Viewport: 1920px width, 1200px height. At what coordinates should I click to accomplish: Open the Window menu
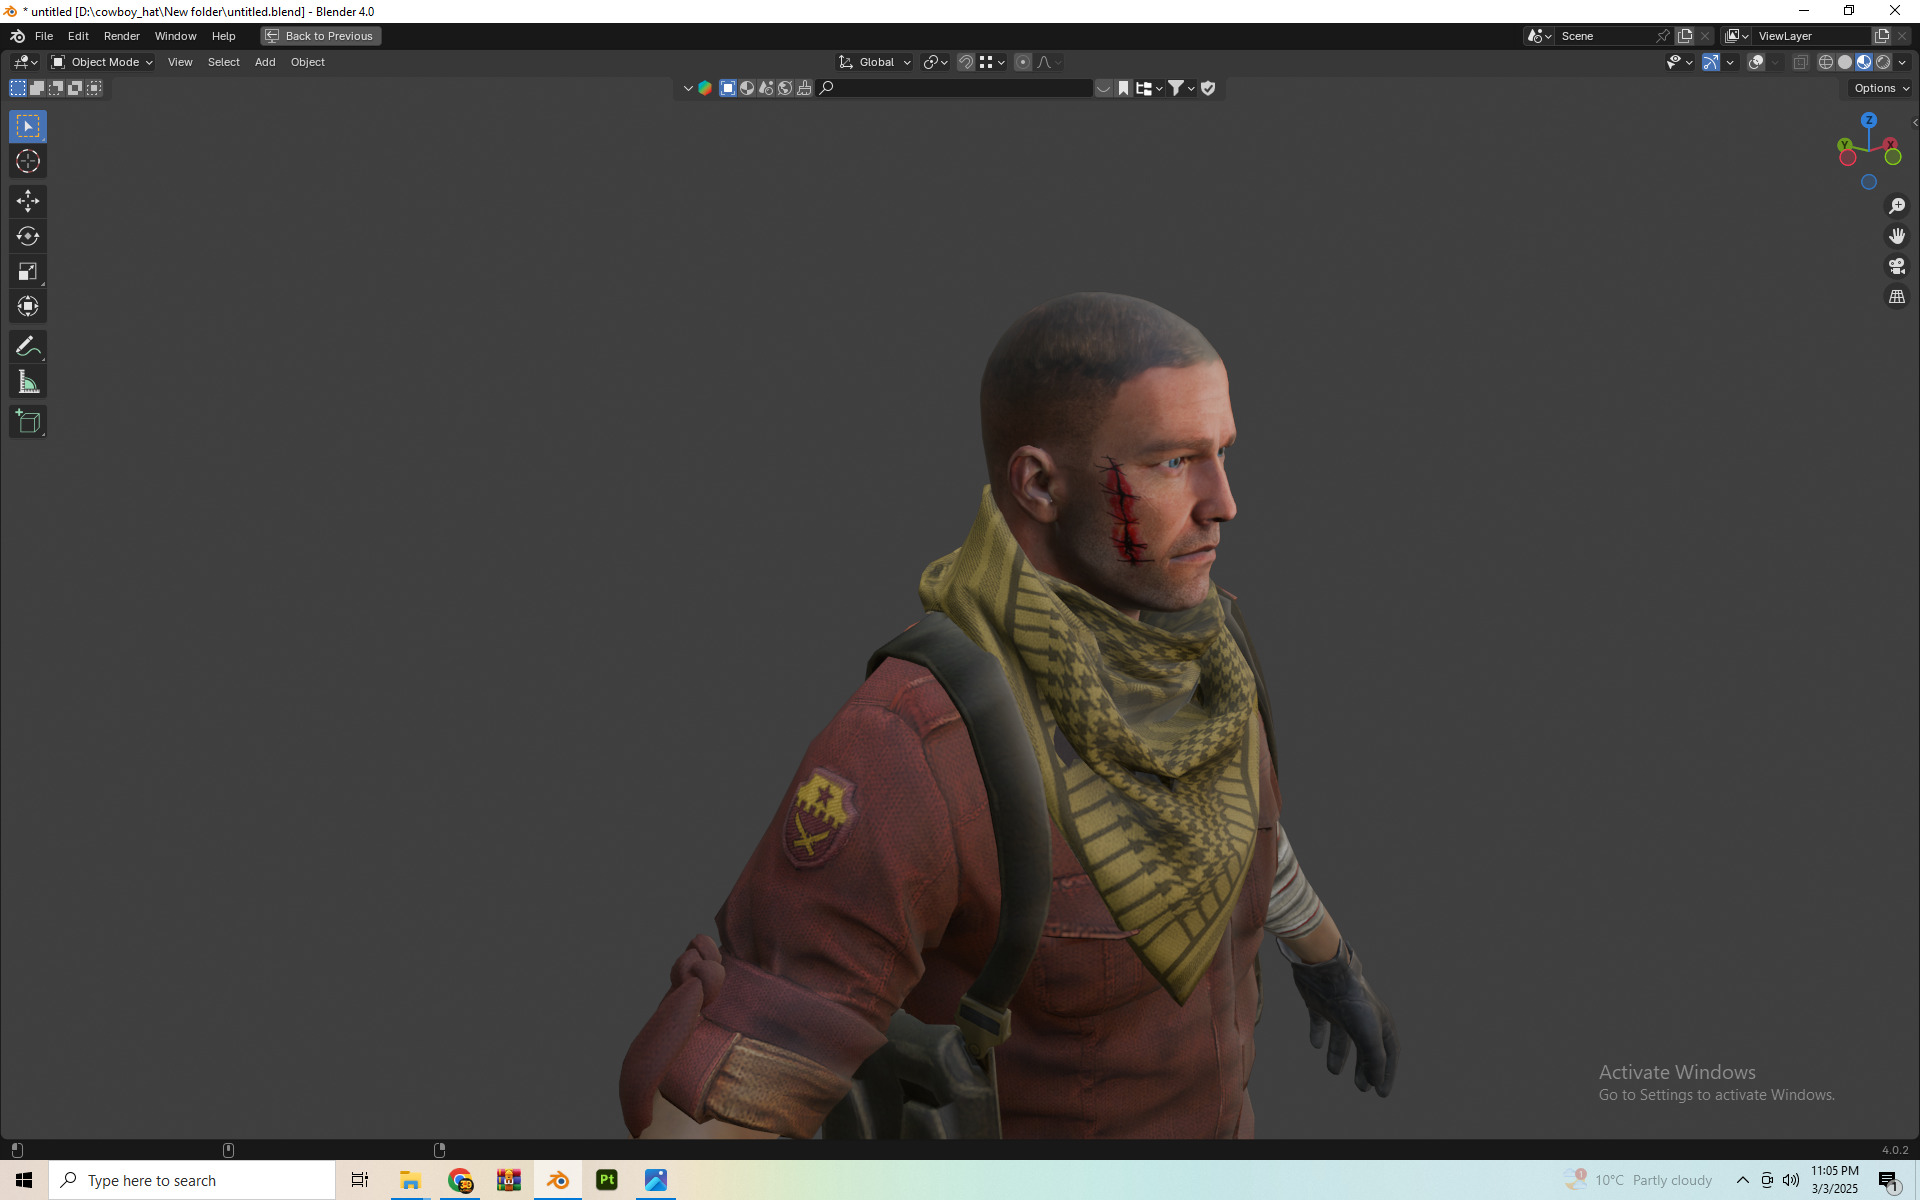pyautogui.click(x=176, y=36)
